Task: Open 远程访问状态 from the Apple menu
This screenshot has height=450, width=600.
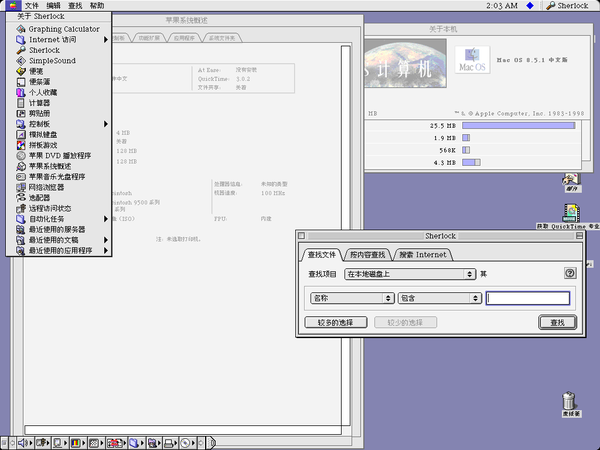Action: pyautogui.click(x=59, y=209)
